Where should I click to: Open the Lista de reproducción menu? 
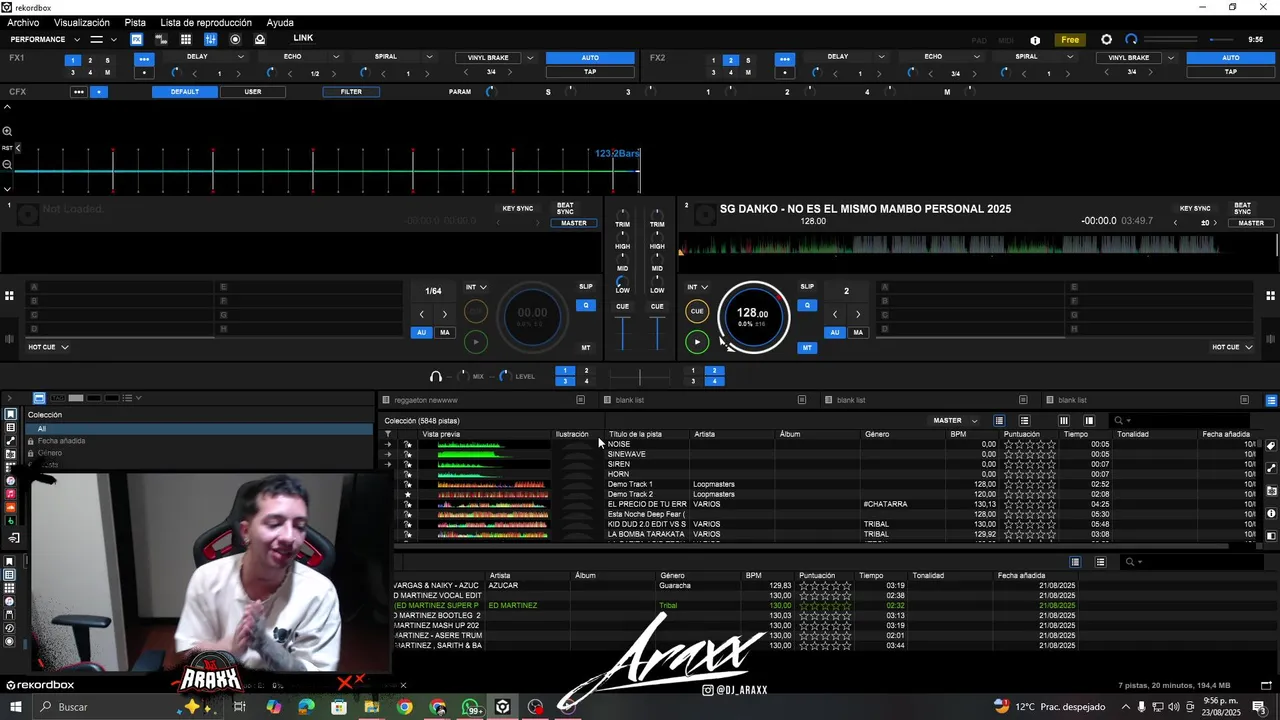(x=206, y=22)
